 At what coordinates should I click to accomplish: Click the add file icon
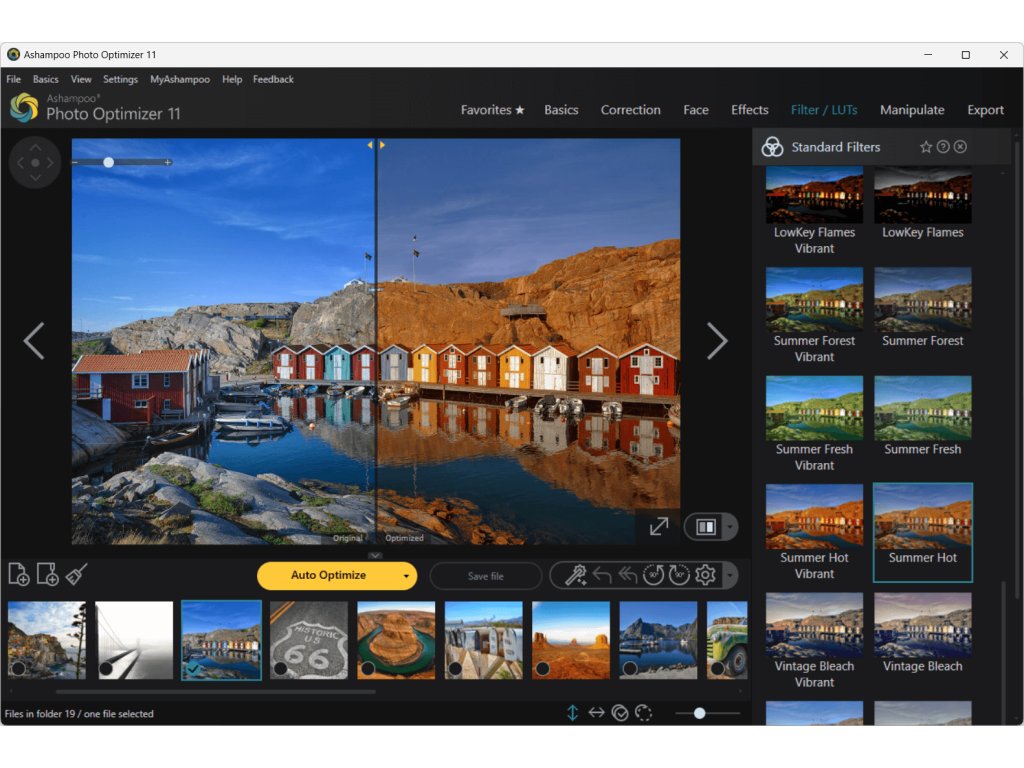[18, 574]
